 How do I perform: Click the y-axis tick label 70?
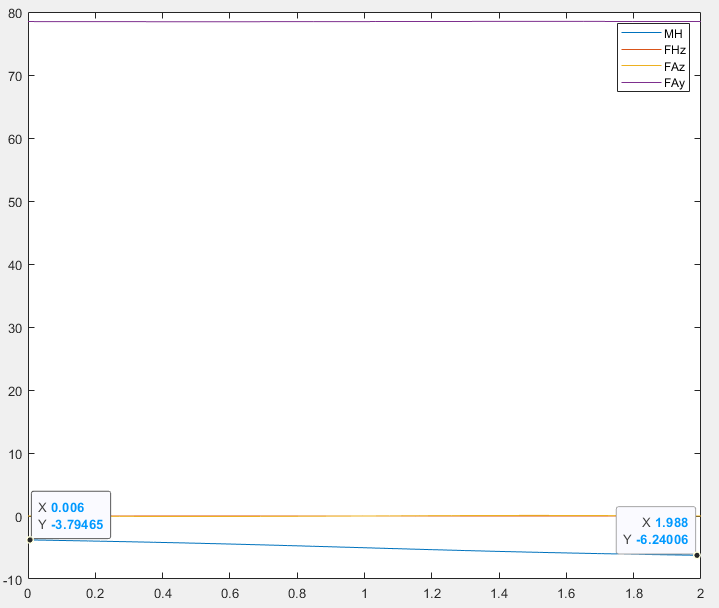coord(15,77)
